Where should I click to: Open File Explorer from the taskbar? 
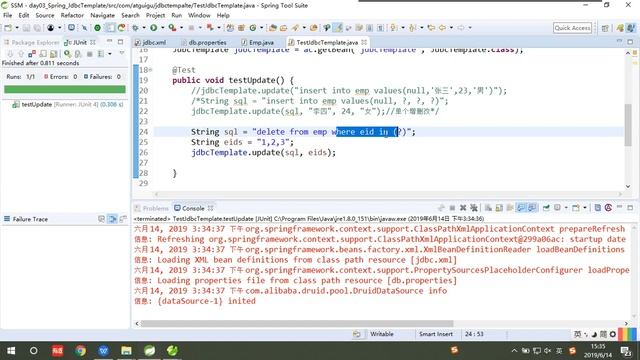tap(126, 351)
